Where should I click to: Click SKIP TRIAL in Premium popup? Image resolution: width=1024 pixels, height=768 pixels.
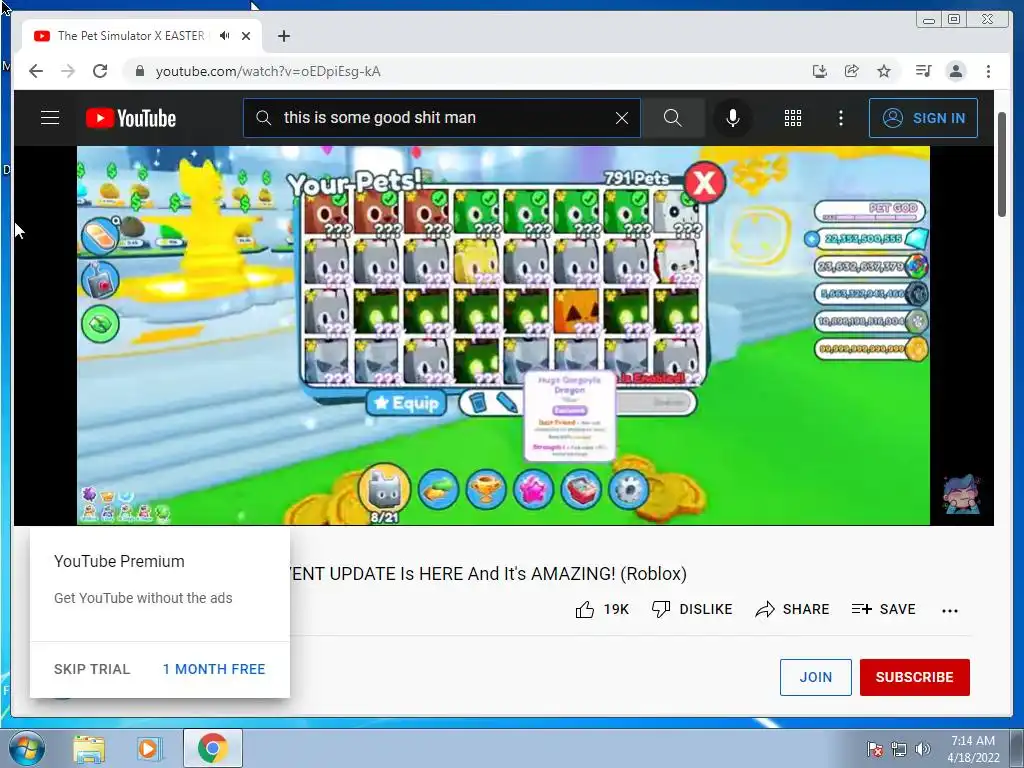pyautogui.click(x=92, y=669)
